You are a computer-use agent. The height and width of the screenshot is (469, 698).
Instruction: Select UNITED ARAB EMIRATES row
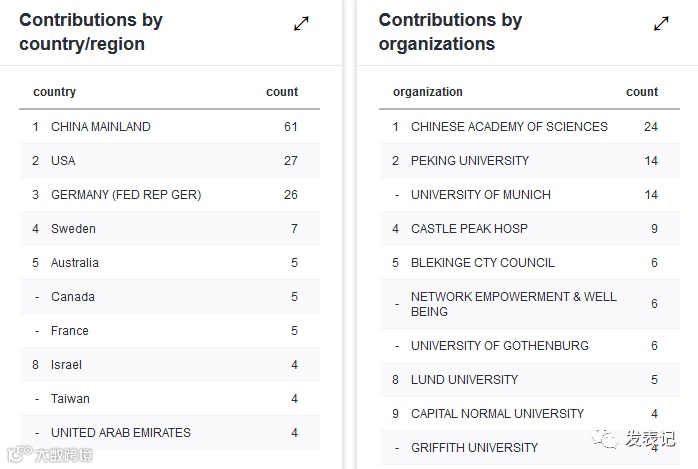(121, 433)
